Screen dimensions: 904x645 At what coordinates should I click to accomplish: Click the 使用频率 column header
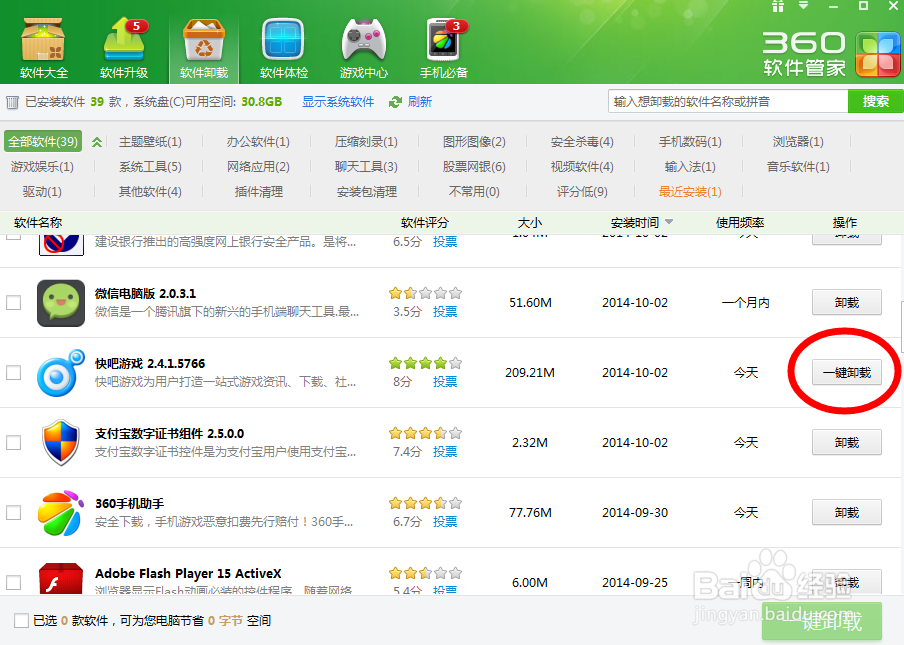[740, 222]
